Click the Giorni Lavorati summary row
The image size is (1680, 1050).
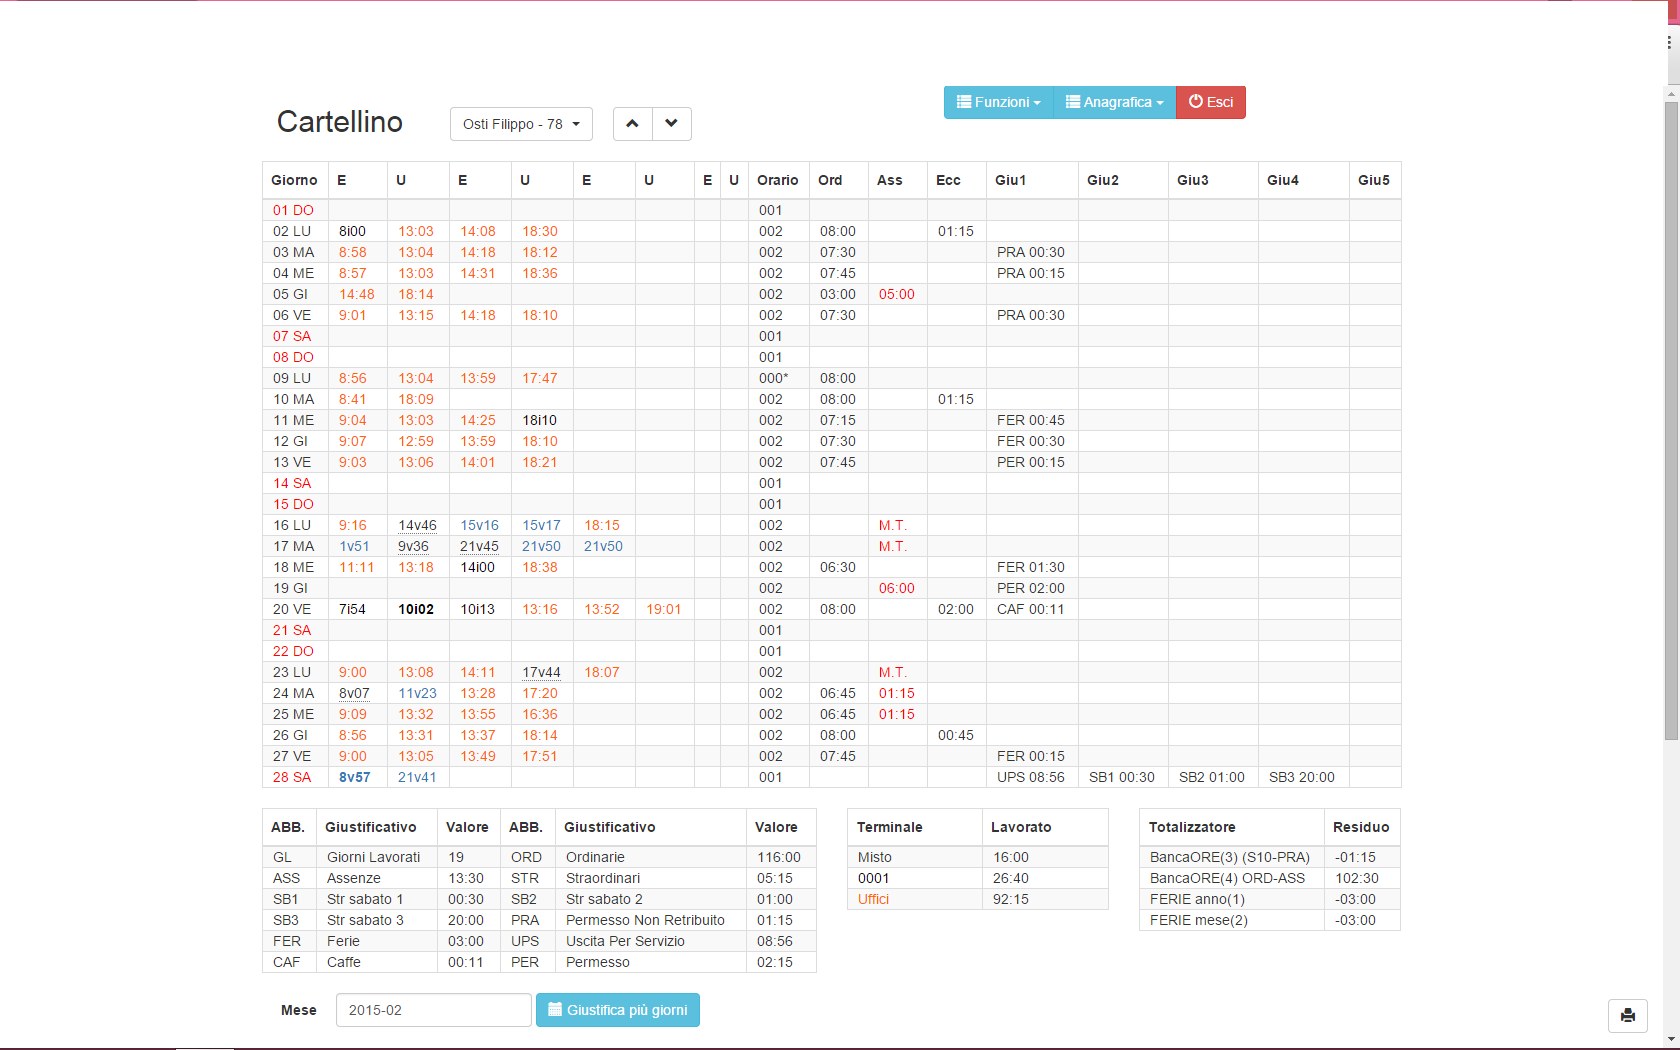381,857
